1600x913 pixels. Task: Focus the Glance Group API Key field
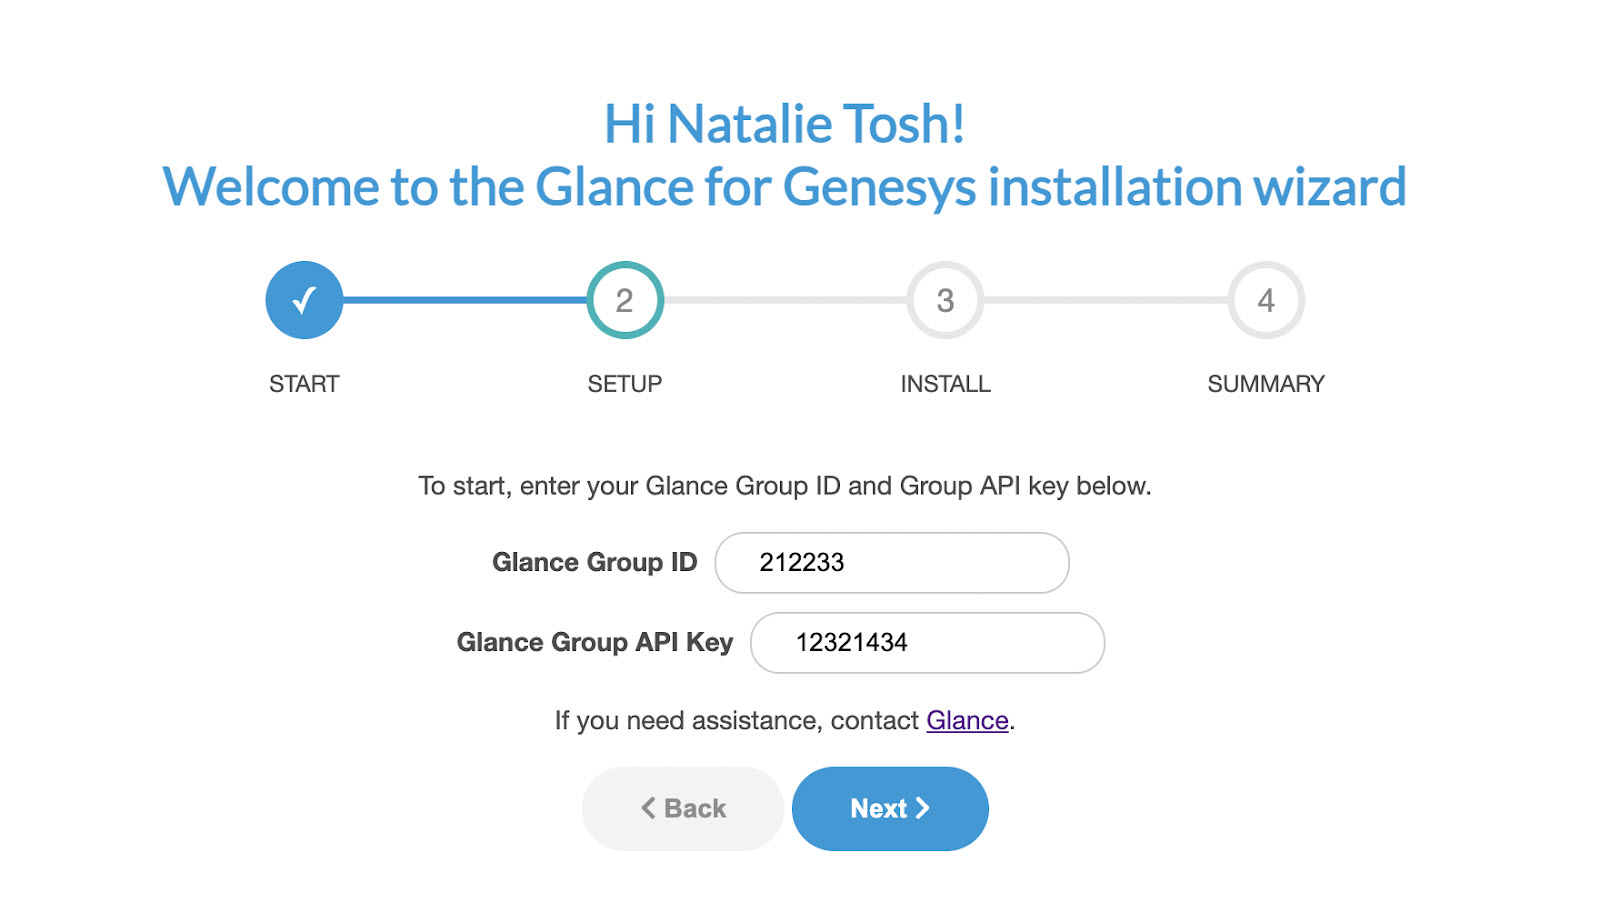[927, 643]
